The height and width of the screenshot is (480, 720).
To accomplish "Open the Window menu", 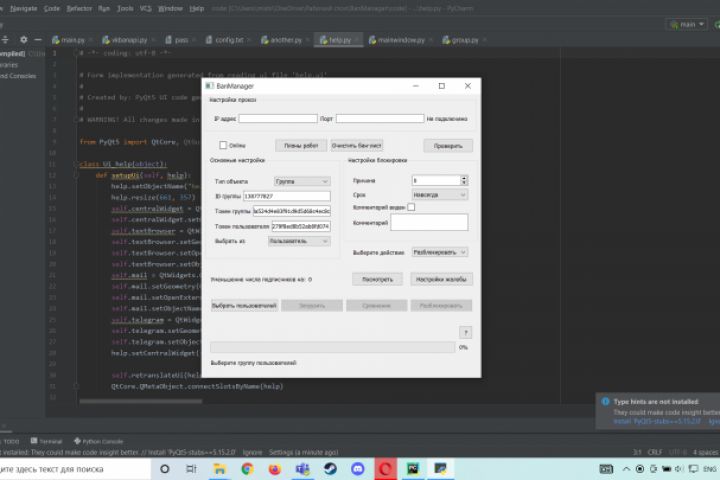I will (170, 8).
